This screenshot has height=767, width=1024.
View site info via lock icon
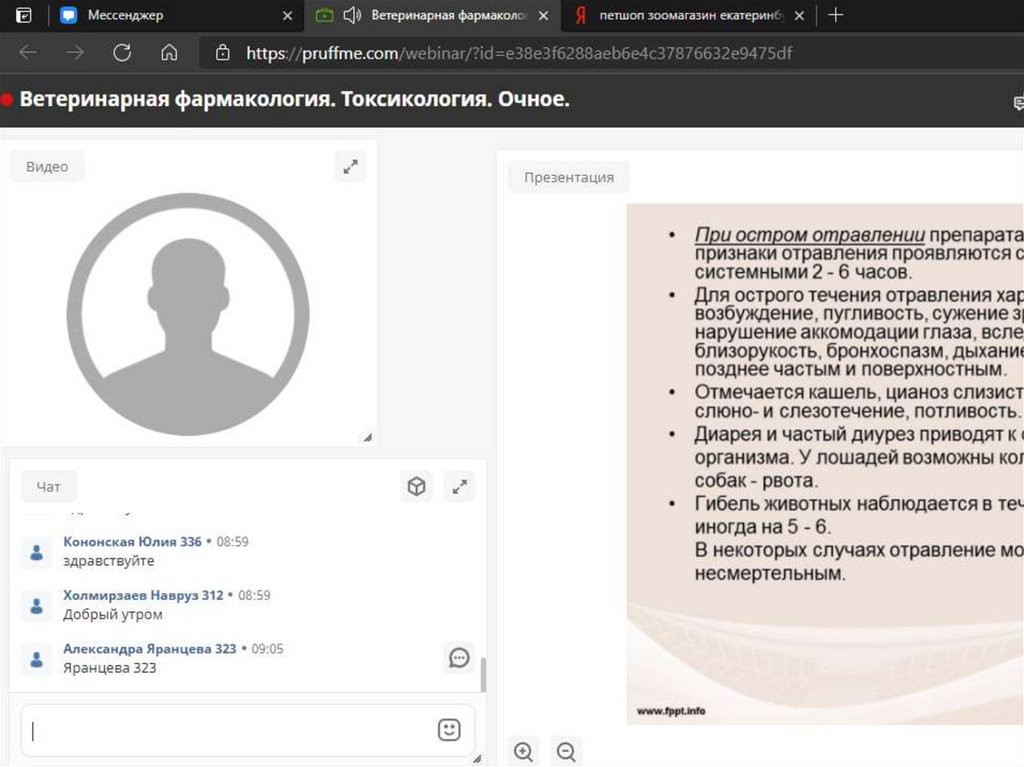pyautogui.click(x=222, y=53)
